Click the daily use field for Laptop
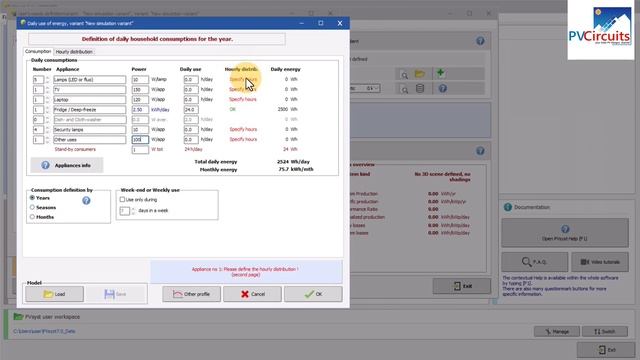 coord(191,100)
